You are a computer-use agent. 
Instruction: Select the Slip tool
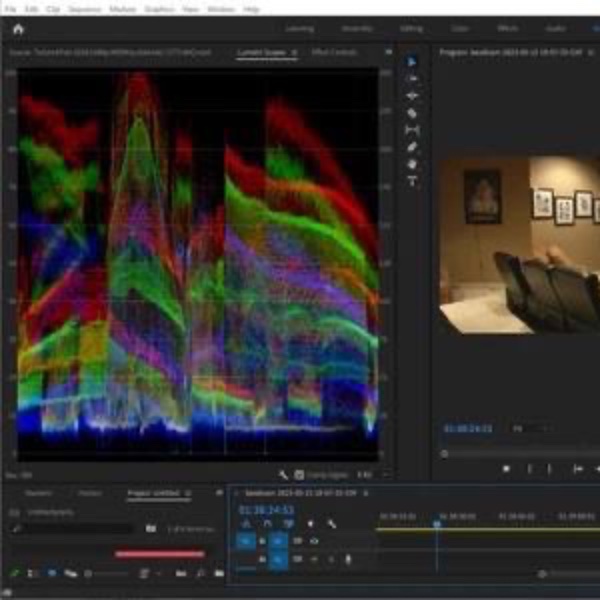(412, 130)
